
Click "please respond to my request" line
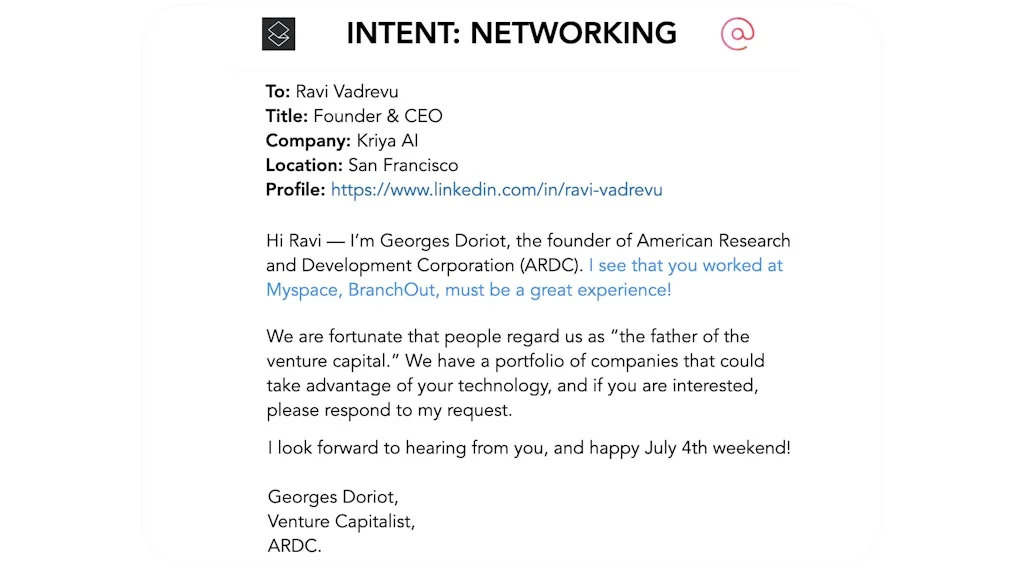(388, 410)
